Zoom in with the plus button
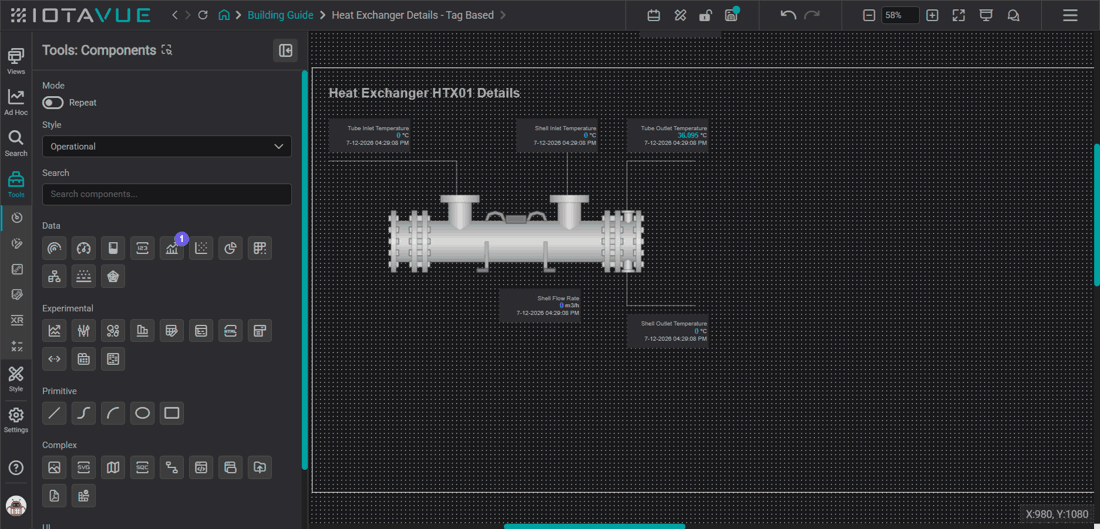Viewport: 1100px width, 529px height. click(x=932, y=15)
